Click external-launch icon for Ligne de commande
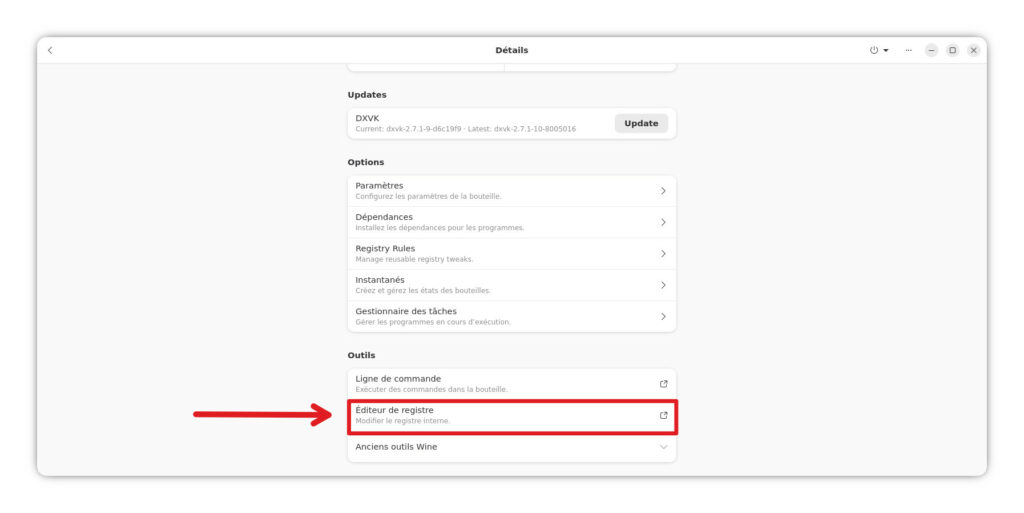 click(663, 384)
